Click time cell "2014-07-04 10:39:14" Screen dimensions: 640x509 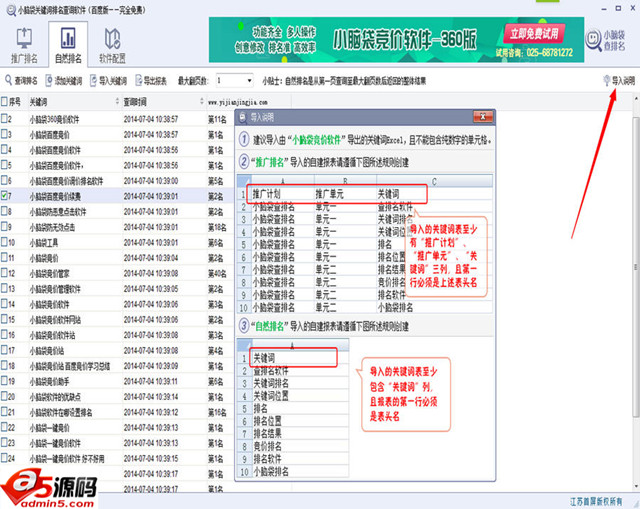[x=151, y=397]
